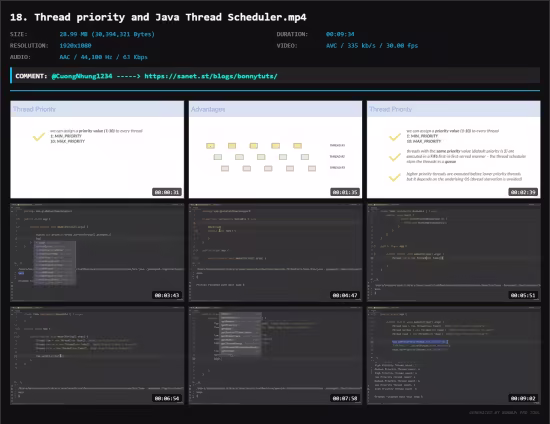Open the autocomplete popup thumbnail at 00:07:58

click(275, 355)
